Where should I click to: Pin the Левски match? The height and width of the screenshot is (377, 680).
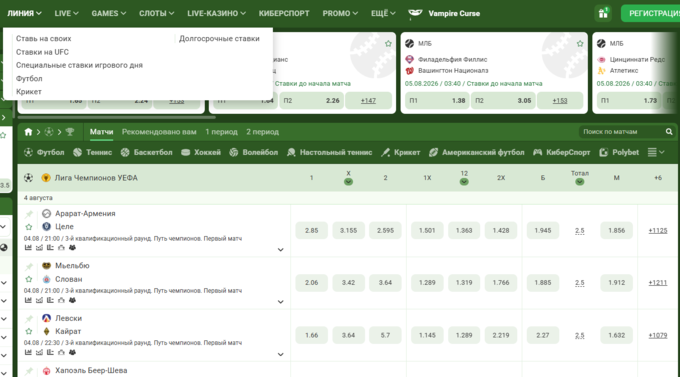click(29, 319)
